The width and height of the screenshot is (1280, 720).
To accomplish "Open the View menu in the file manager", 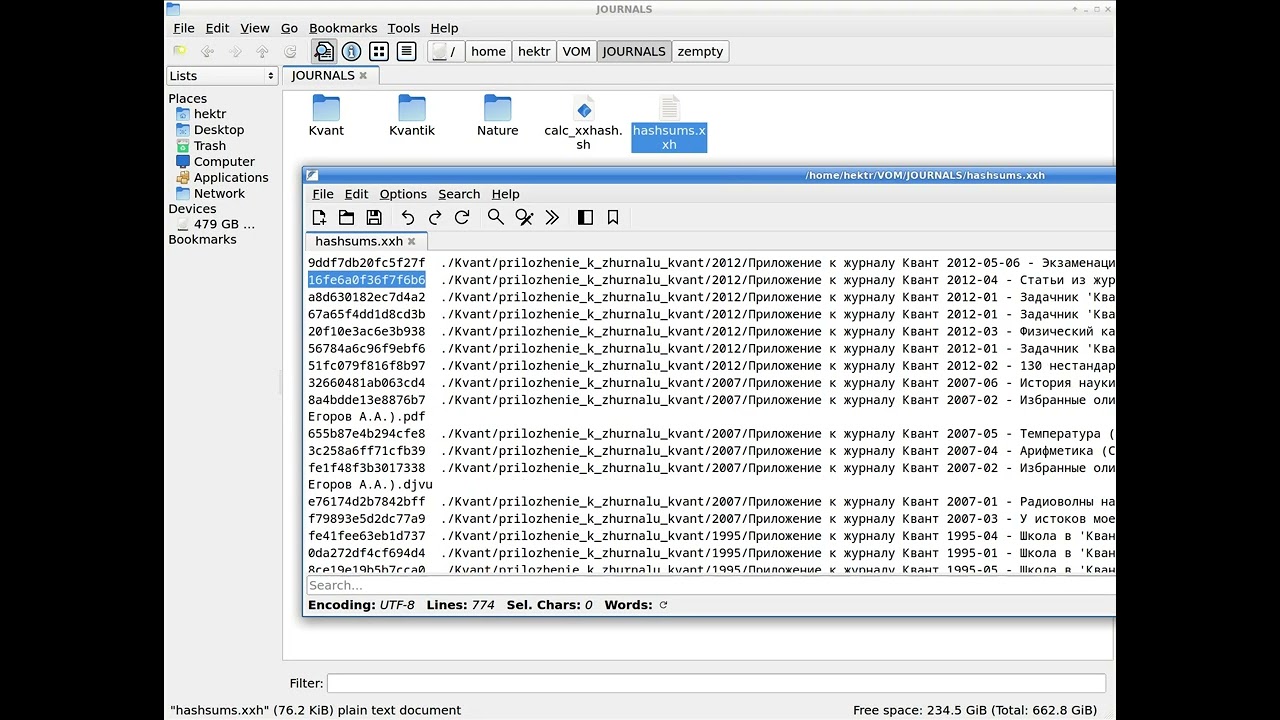I will tap(255, 28).
